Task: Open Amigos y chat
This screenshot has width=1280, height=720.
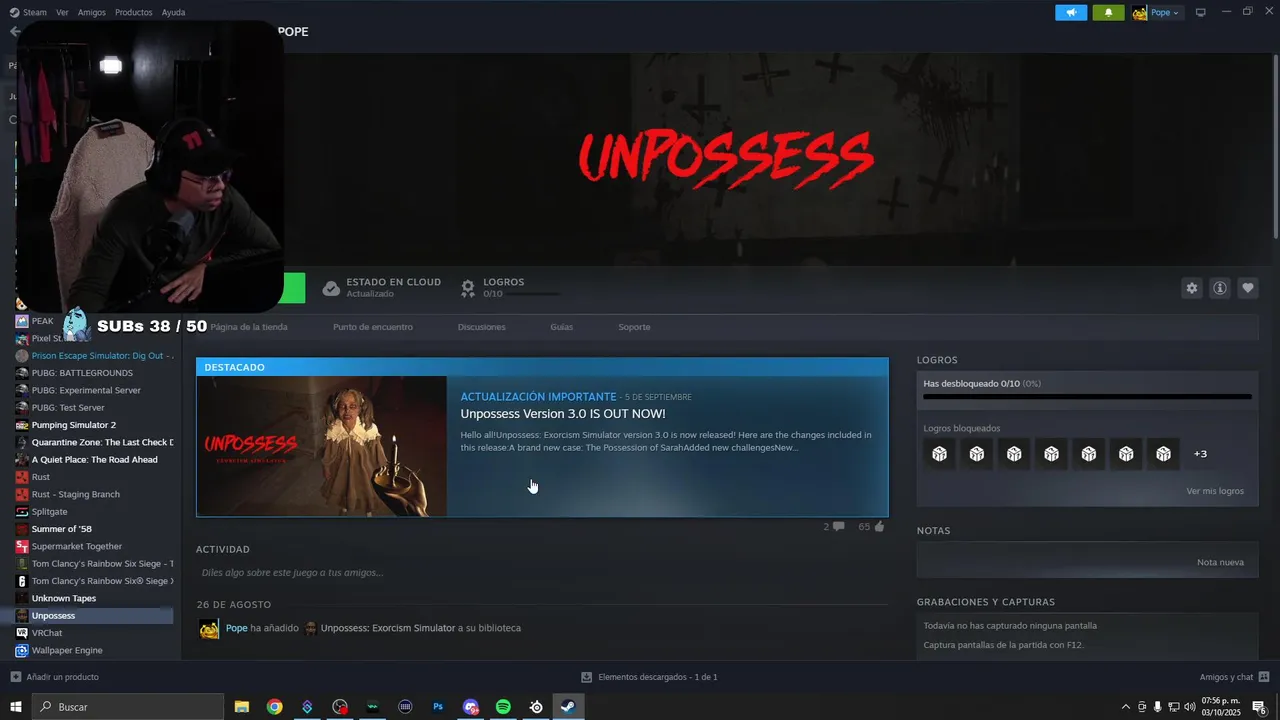Action: 1234,677
